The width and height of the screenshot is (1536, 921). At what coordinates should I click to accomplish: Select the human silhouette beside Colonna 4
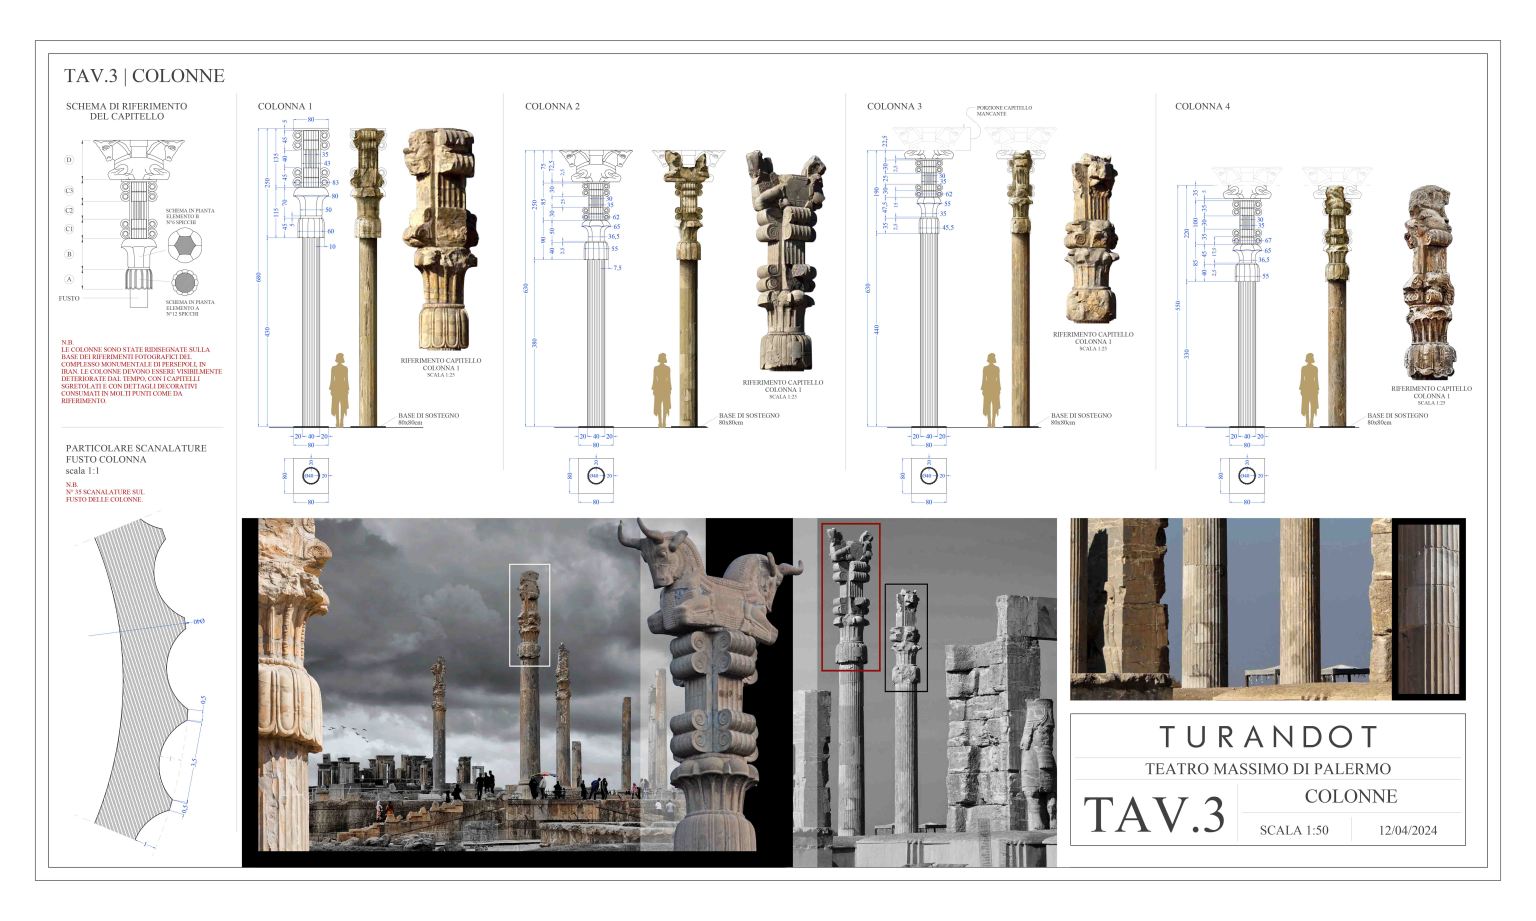point(1308,390)
